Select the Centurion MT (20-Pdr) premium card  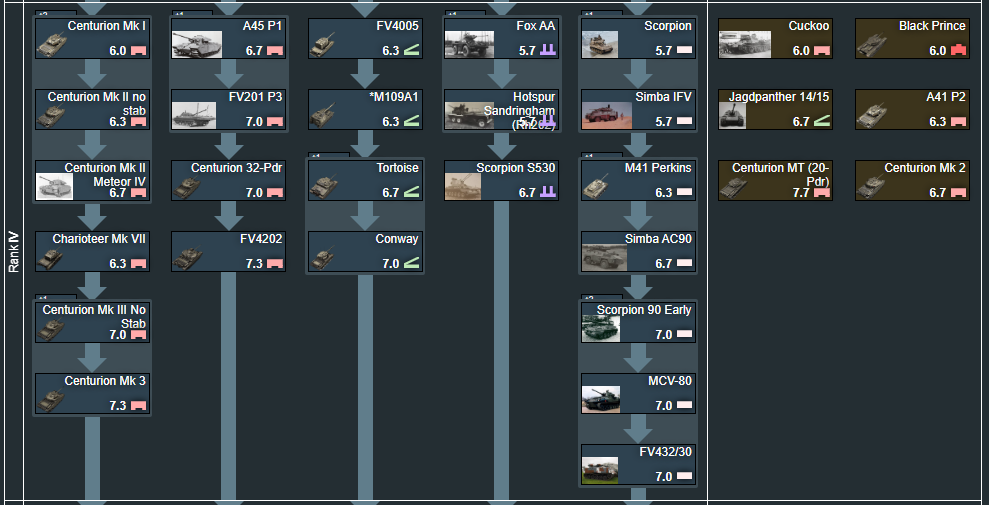(x=776, y=180)
